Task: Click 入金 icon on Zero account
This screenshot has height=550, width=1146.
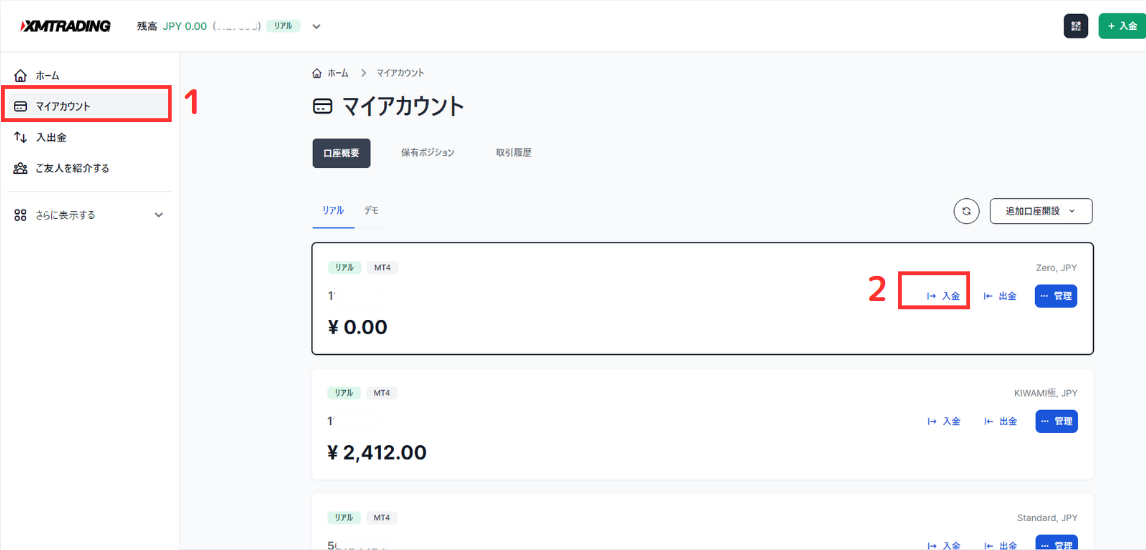Action: [932, 296]
